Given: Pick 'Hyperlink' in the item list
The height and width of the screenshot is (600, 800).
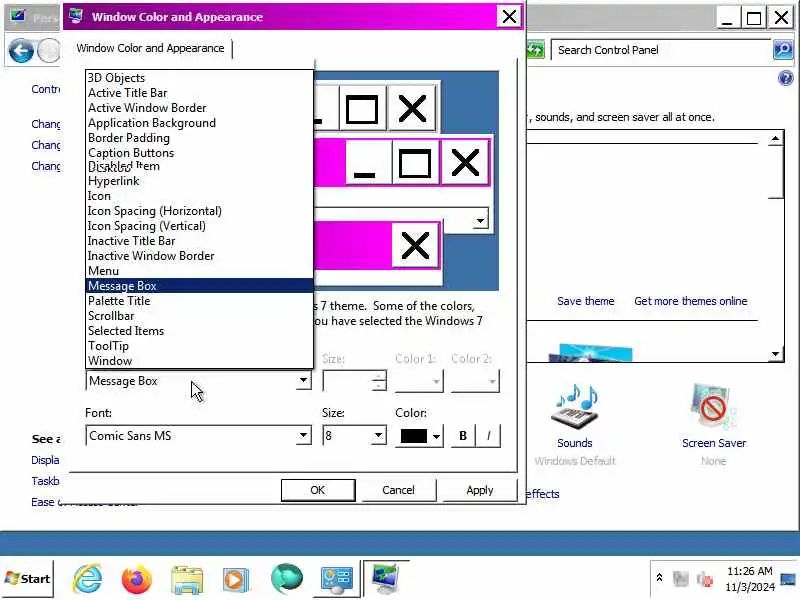Looking at the screenshot, I should click(x=199, y=181).
